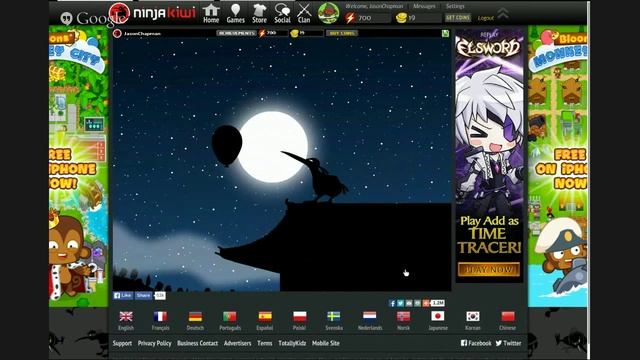Visit the Twitter footer link

(508, 343)
